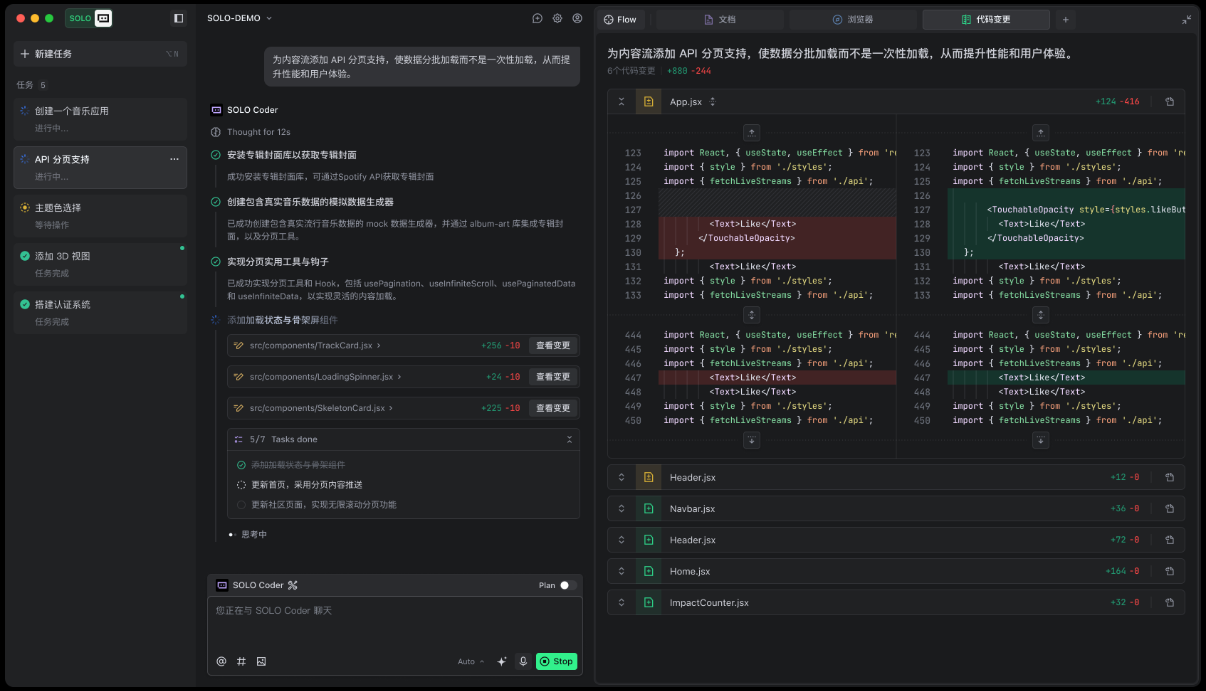Open App.jsx file using its right-side icon
The width and height of the screenshot is (1206, 691).
[x=1169, y=102]
